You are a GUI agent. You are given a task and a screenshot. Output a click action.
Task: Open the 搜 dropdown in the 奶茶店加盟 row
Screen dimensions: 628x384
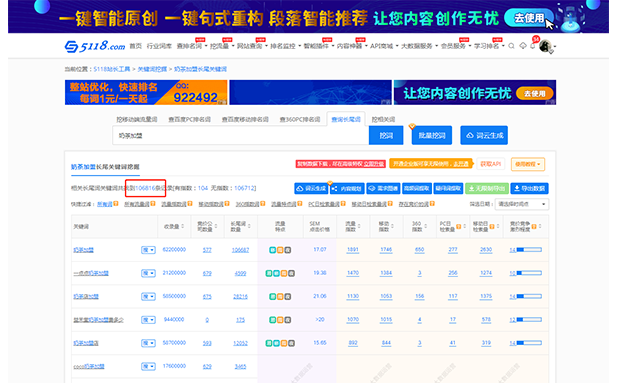coord(148,296)
